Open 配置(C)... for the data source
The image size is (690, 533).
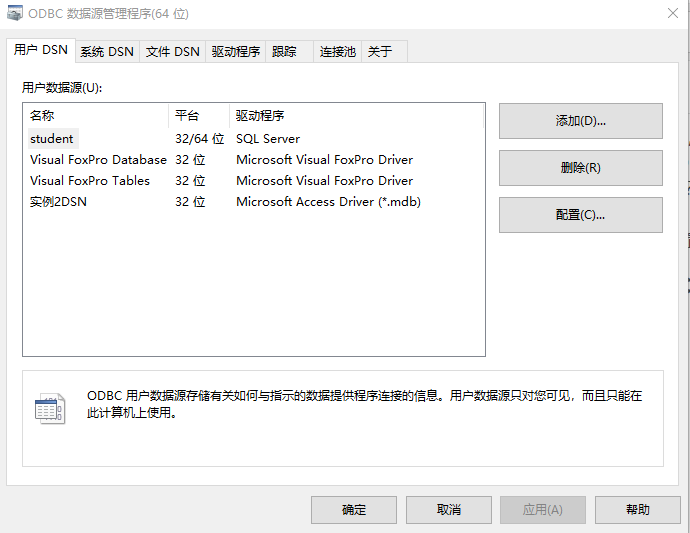[580, 215]
